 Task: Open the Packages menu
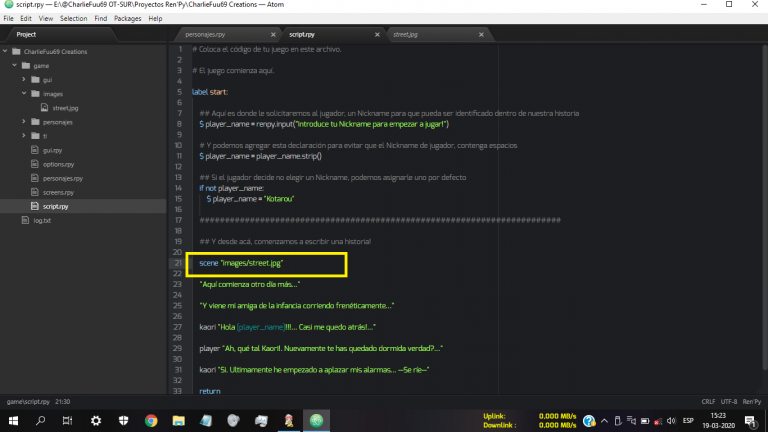[127, 18]
